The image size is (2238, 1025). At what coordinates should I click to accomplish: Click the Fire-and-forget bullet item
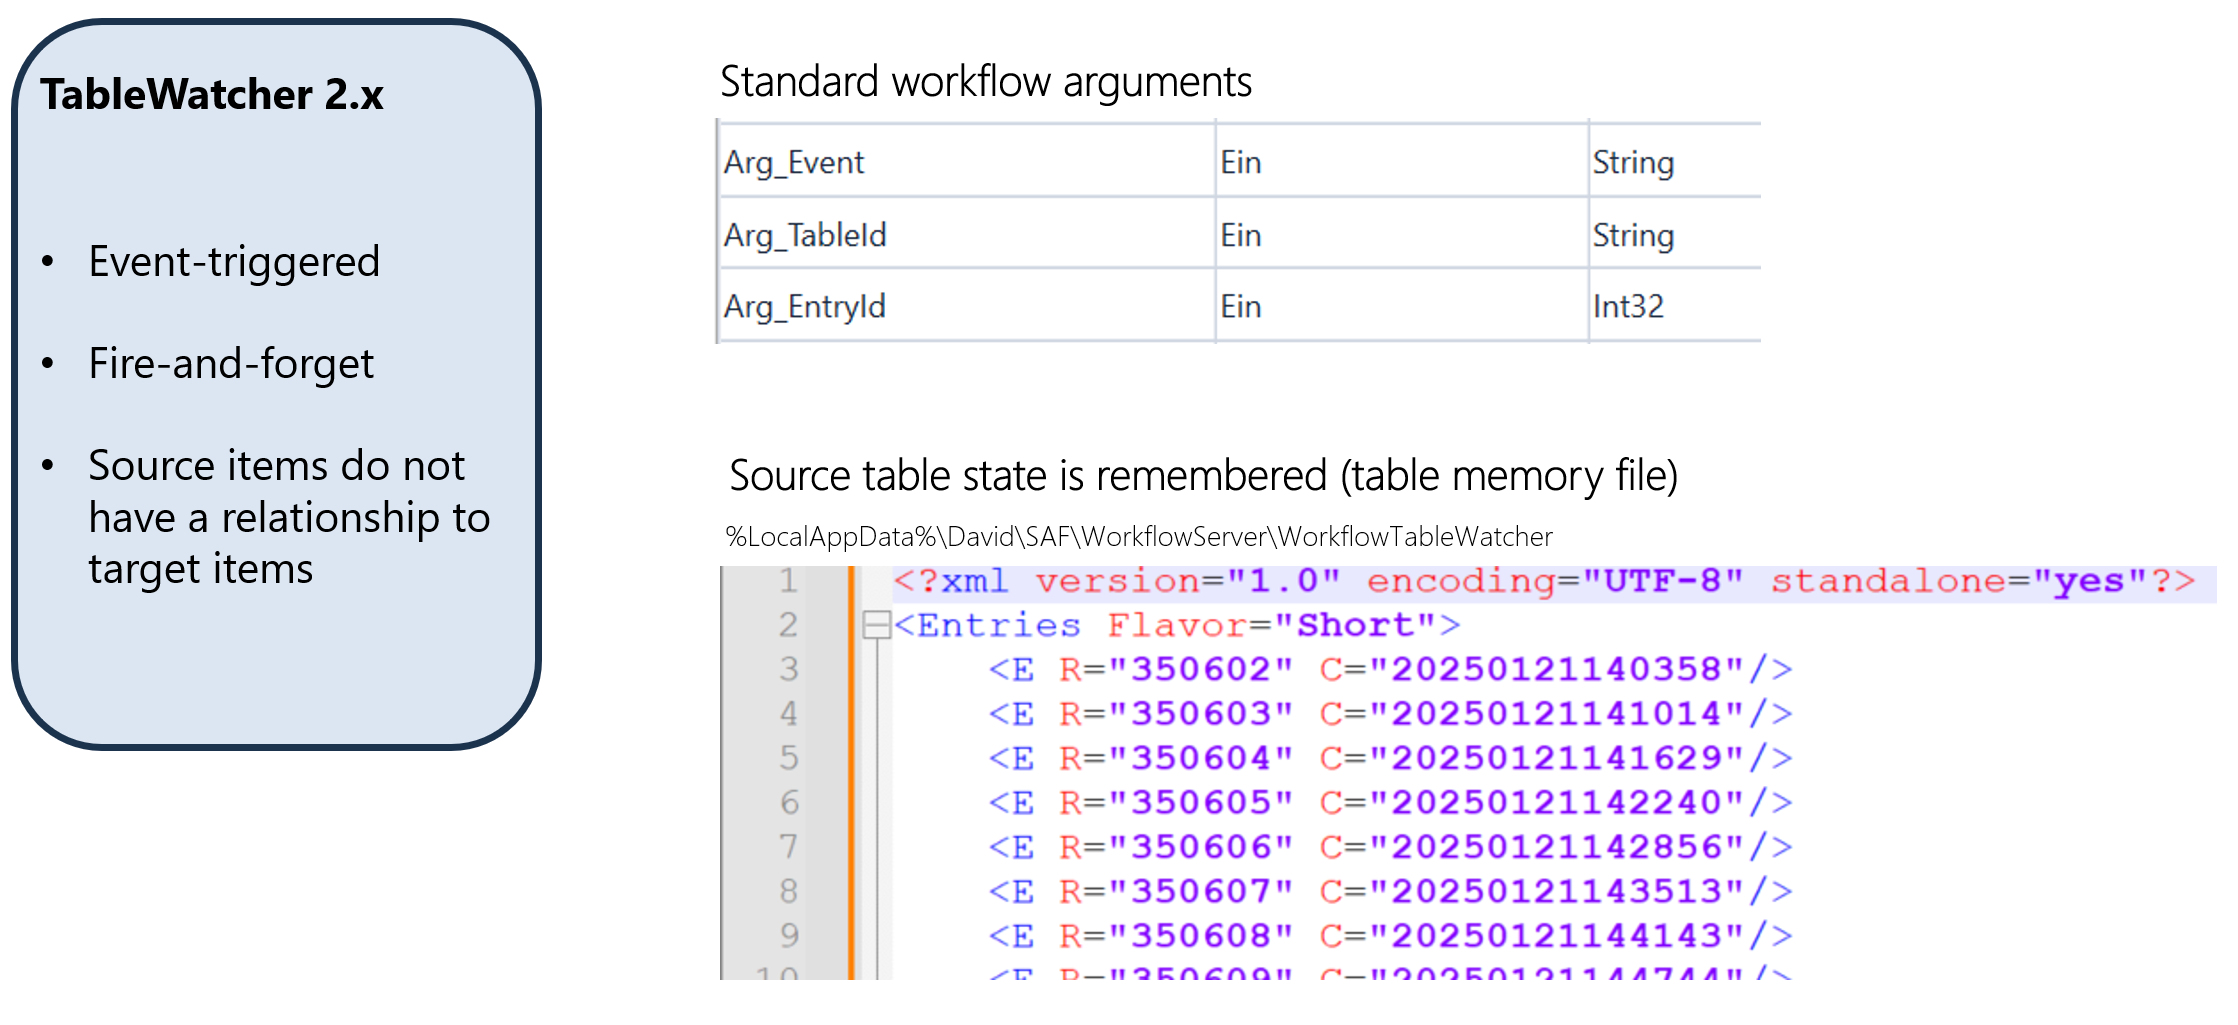231,364
